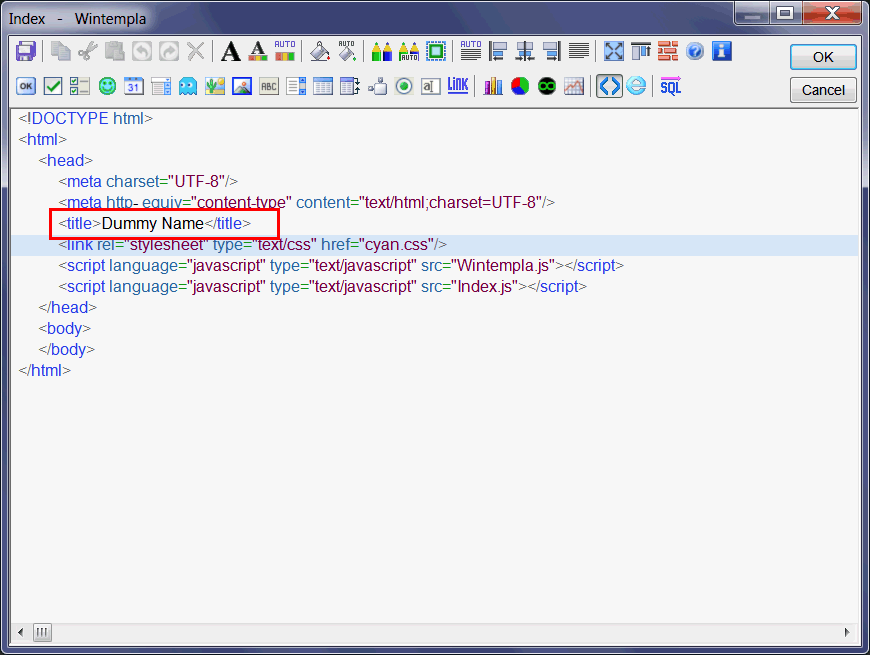870x655 pixels.
Task: Insert ABC label control icon
Action: click(269, 87)
